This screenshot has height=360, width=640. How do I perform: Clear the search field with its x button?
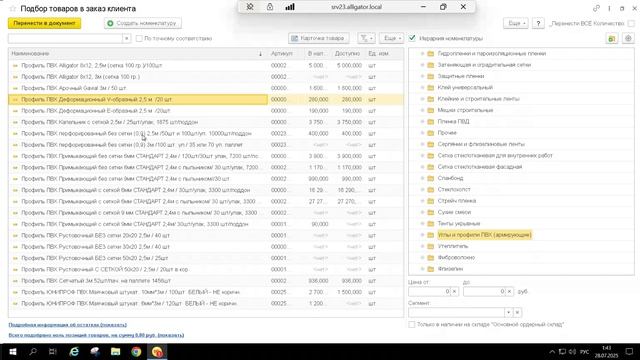127,38
